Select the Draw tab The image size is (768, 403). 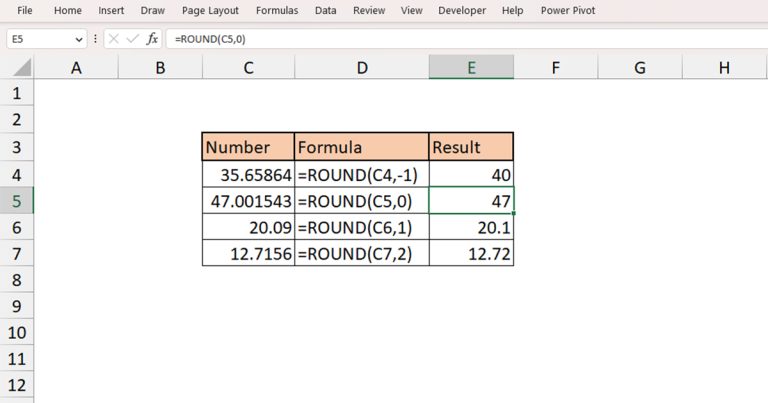coord(152,10)
